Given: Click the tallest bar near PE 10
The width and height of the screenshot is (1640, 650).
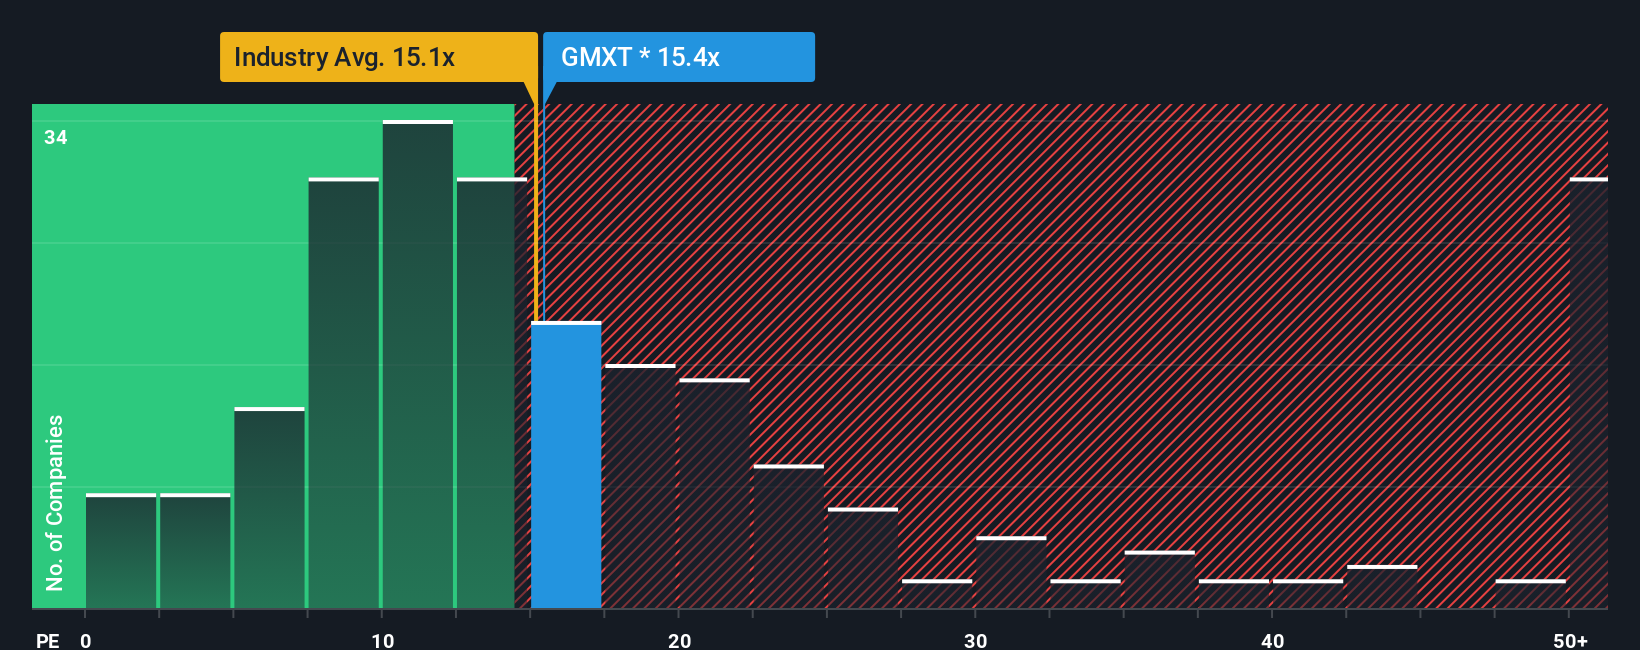Looking at the screenshot, I should pos(418,364).
